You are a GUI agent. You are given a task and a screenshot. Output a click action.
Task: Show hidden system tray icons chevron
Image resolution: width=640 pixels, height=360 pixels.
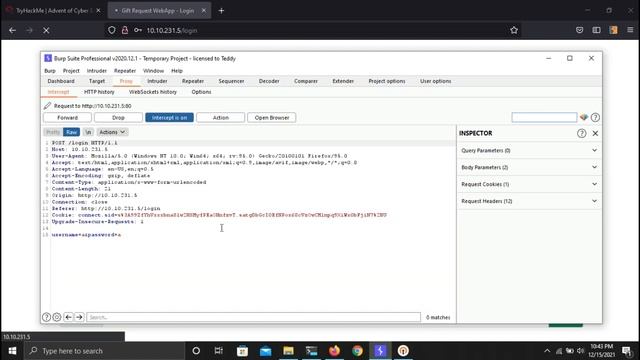pos(547,351)
